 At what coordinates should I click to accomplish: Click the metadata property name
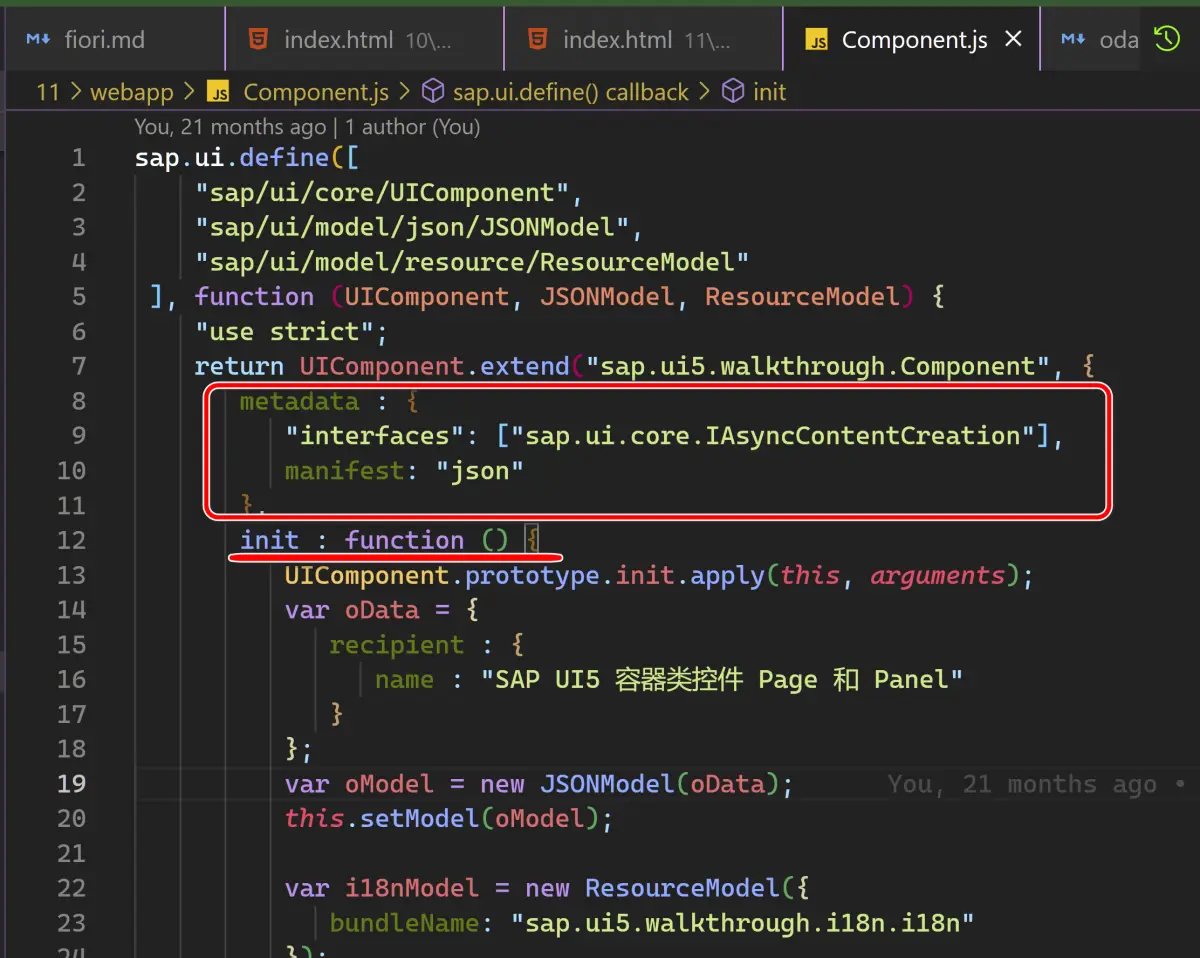pos(299,401)
